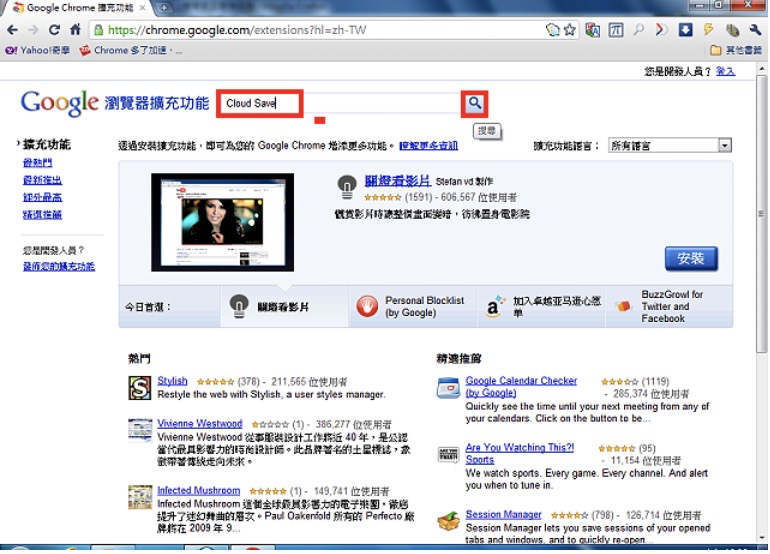Click the Google Calendar Checker icon
This screenshot has width=770, height=554.
448,388
